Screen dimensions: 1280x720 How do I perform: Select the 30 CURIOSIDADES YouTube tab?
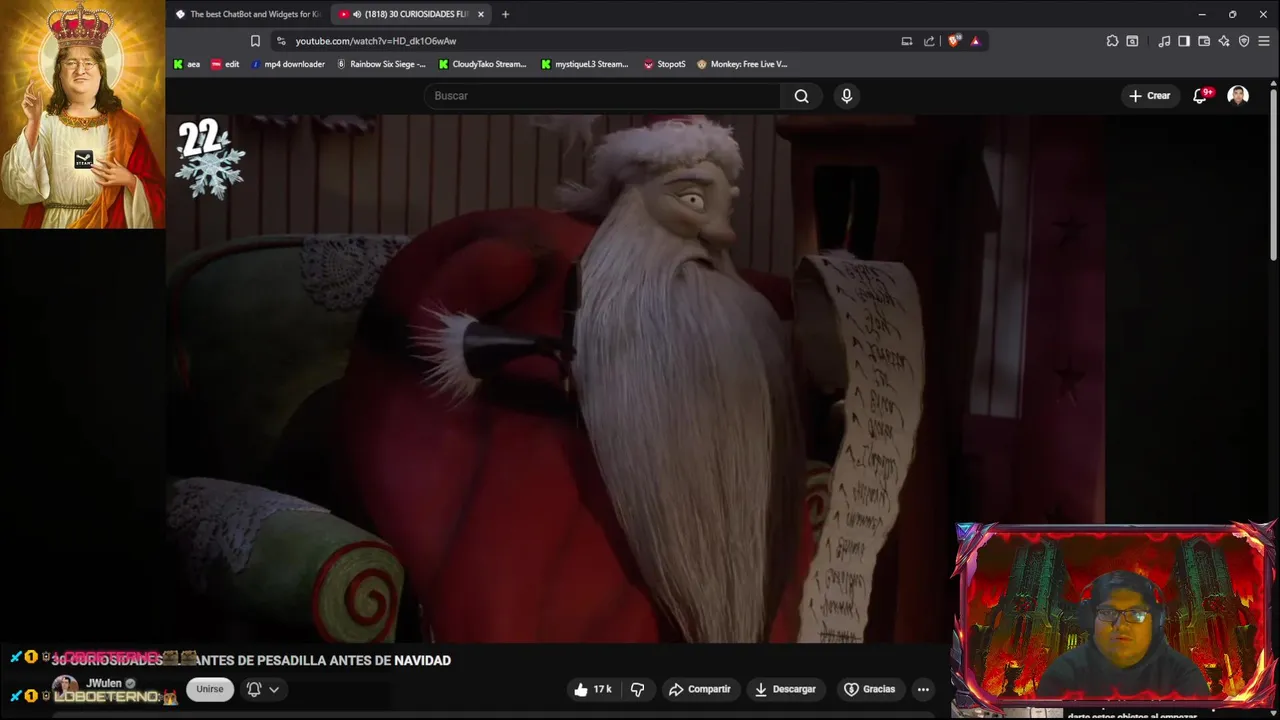click(x=410, y=14)
